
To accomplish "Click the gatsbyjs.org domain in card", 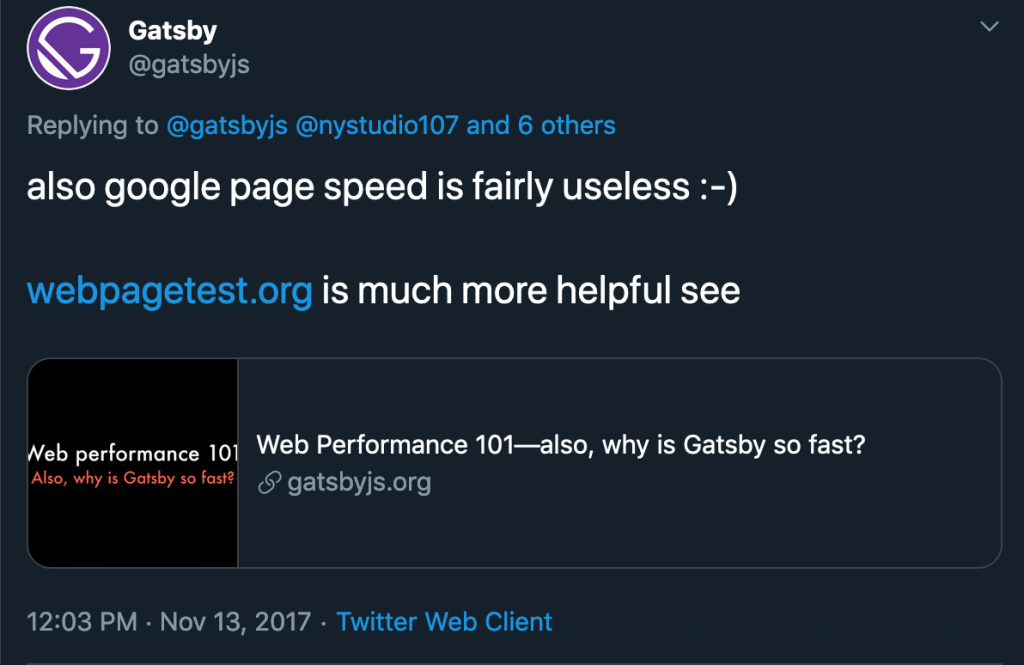I will [358, 484].
